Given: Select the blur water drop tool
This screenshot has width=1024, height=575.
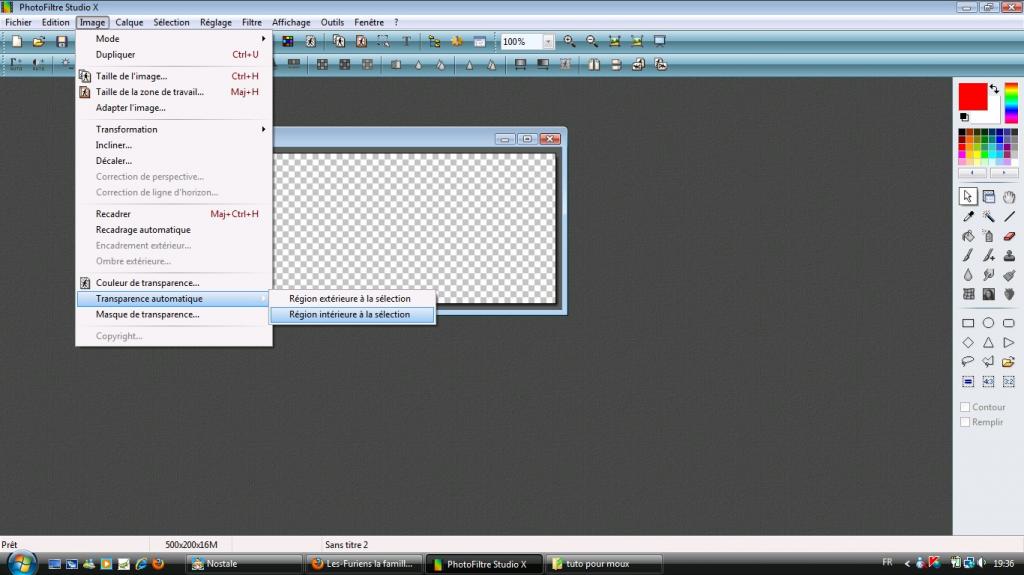Looking at the screenshot, I should pyautogui.click(x=968, y=275).
